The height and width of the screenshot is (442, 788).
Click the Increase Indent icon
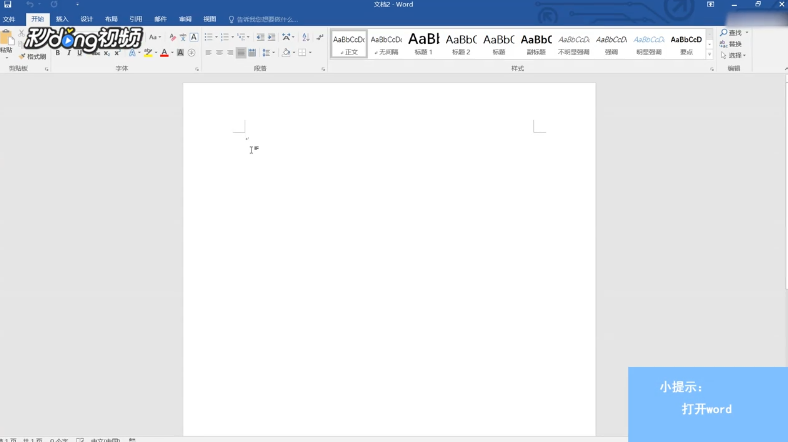(271, 37)
